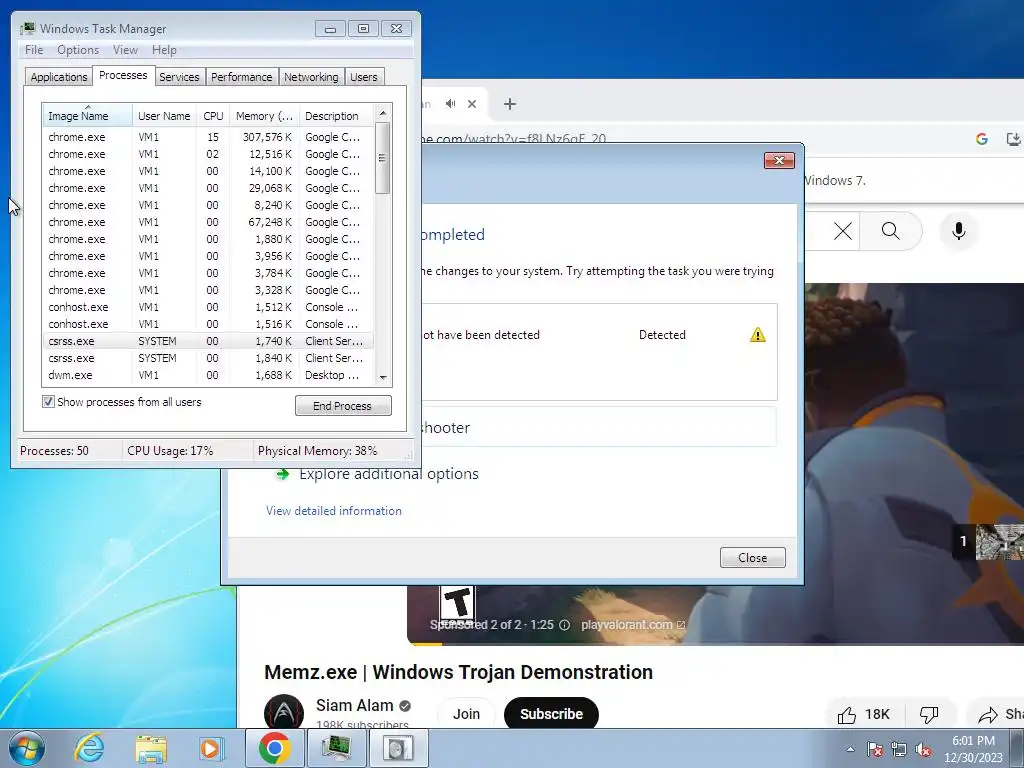Viewport: 1024px width, 768px height.
Task: Click the Chrome address bar URL
Action: (515, 138)
